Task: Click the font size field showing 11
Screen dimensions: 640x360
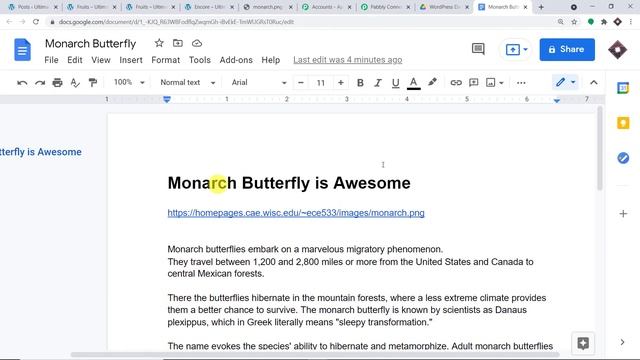Action: pos(321,83)
